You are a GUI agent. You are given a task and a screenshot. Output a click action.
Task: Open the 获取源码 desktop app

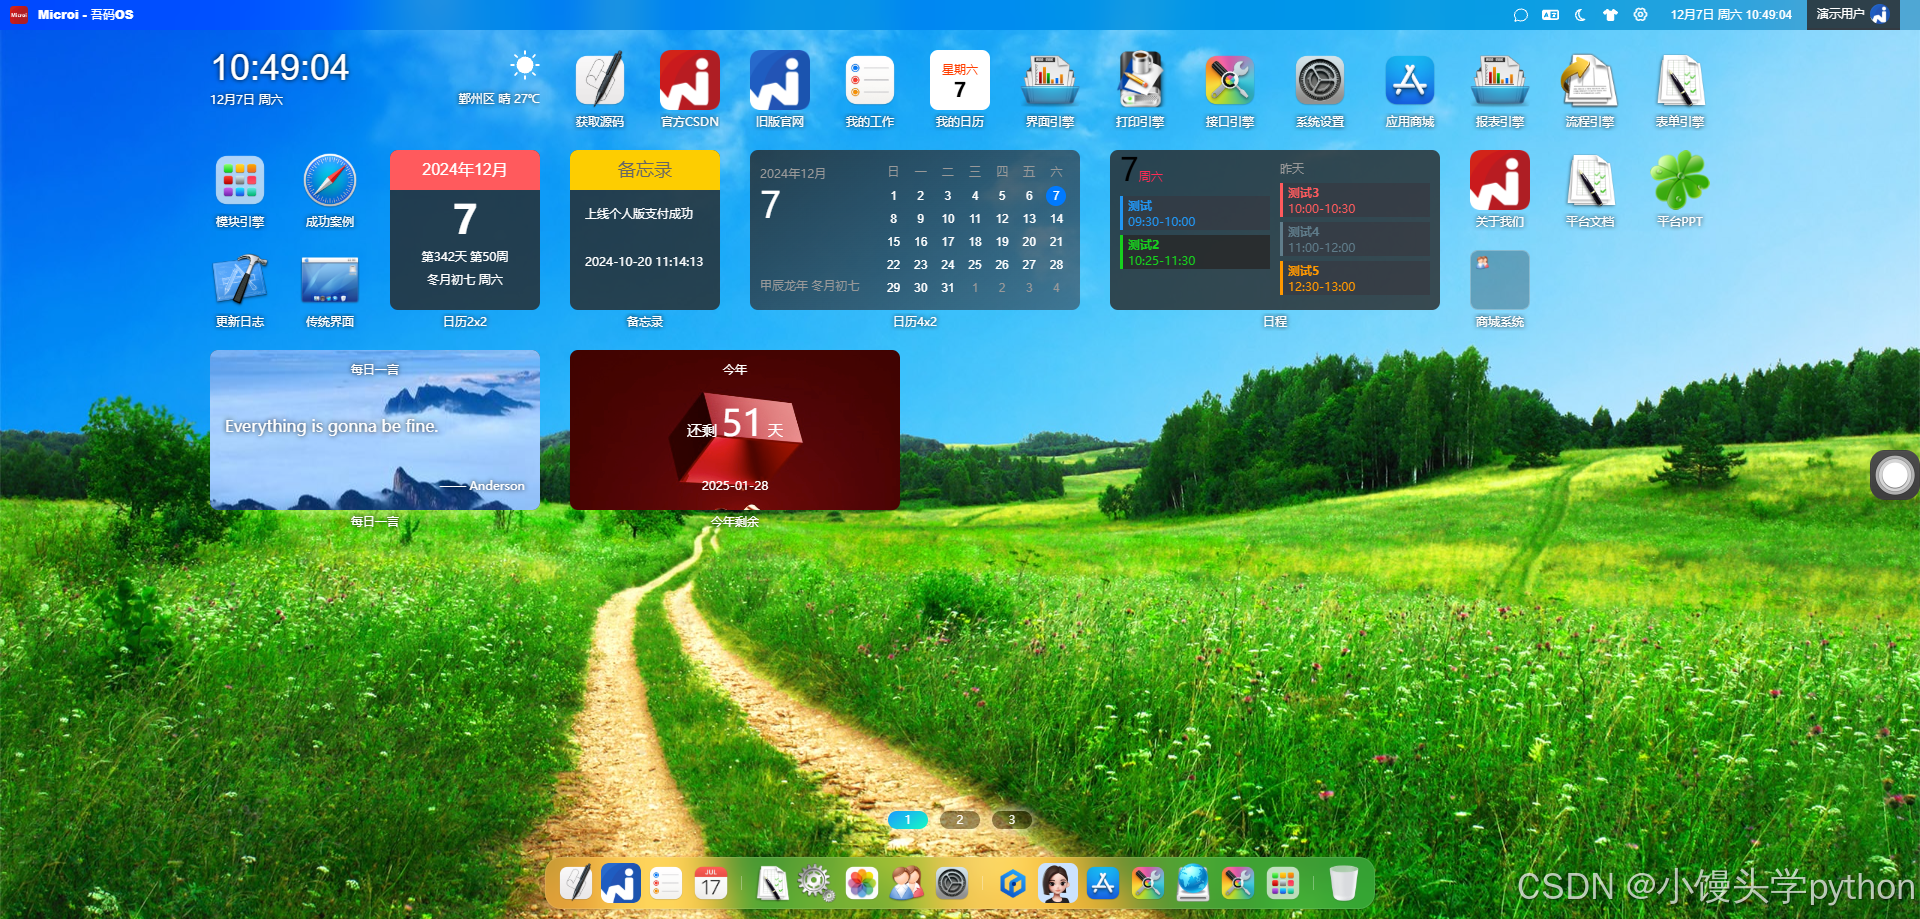pyautogui.click(x=600, y=80)
